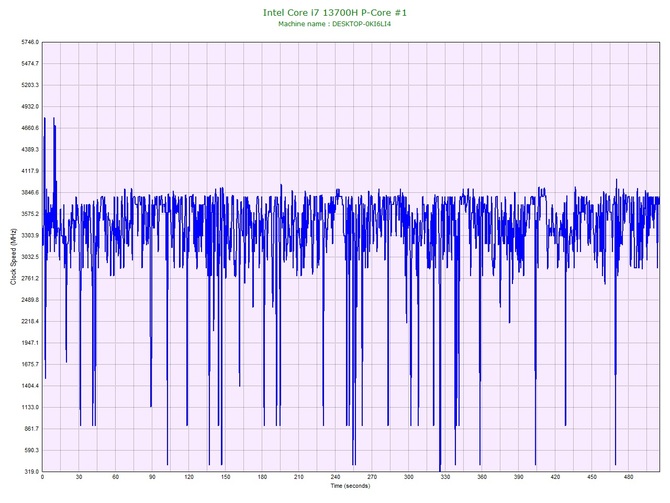Click the 240 seconds x-axis tick
This screenshot has height=503, width=670.
(x=335, y=477)
